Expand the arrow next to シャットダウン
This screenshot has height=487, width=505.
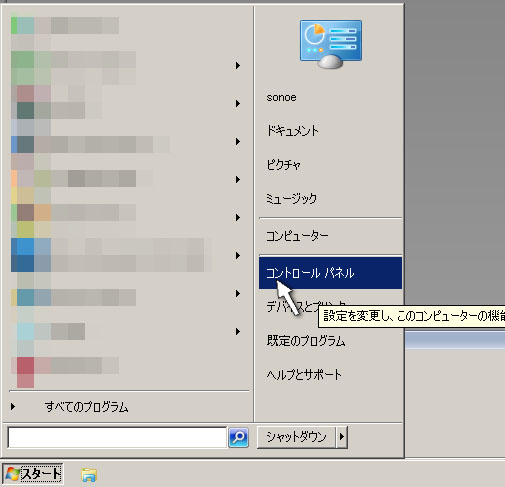[x=342, y=436]
